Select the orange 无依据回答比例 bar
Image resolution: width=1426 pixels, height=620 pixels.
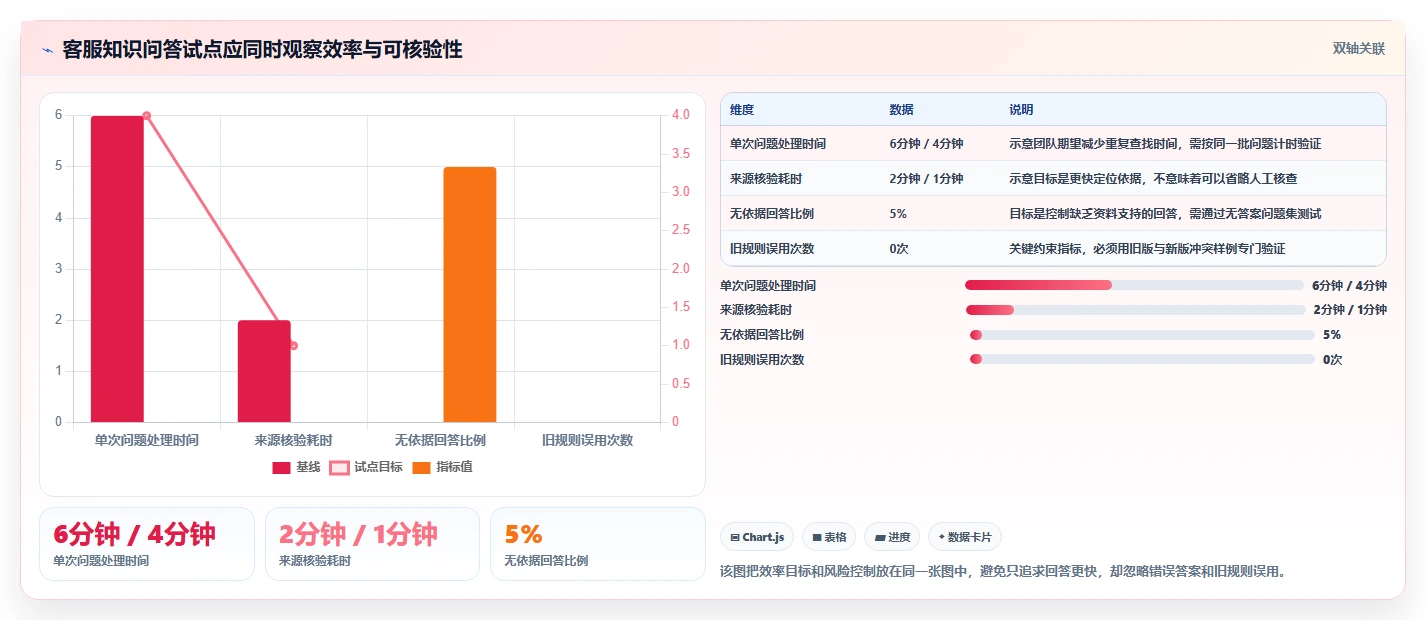click(x=470, y=295)
